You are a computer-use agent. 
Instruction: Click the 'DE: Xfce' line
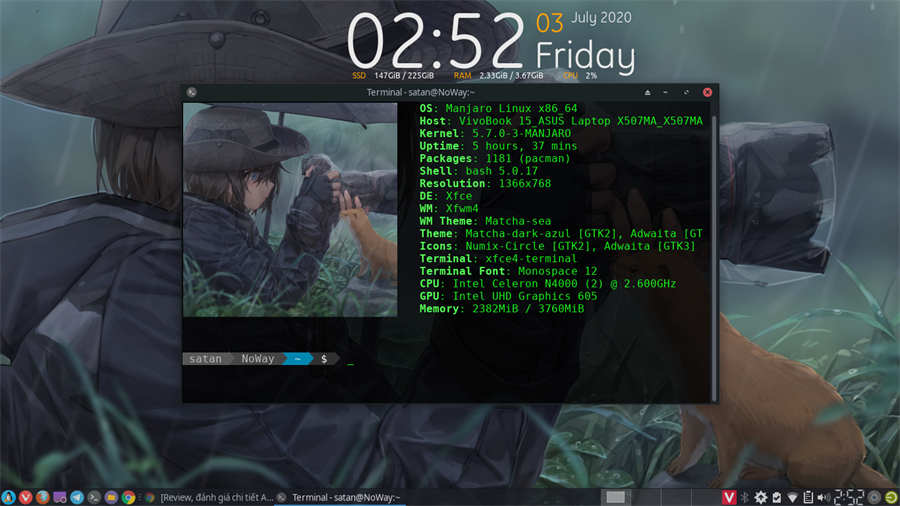(x=445, y=196)
